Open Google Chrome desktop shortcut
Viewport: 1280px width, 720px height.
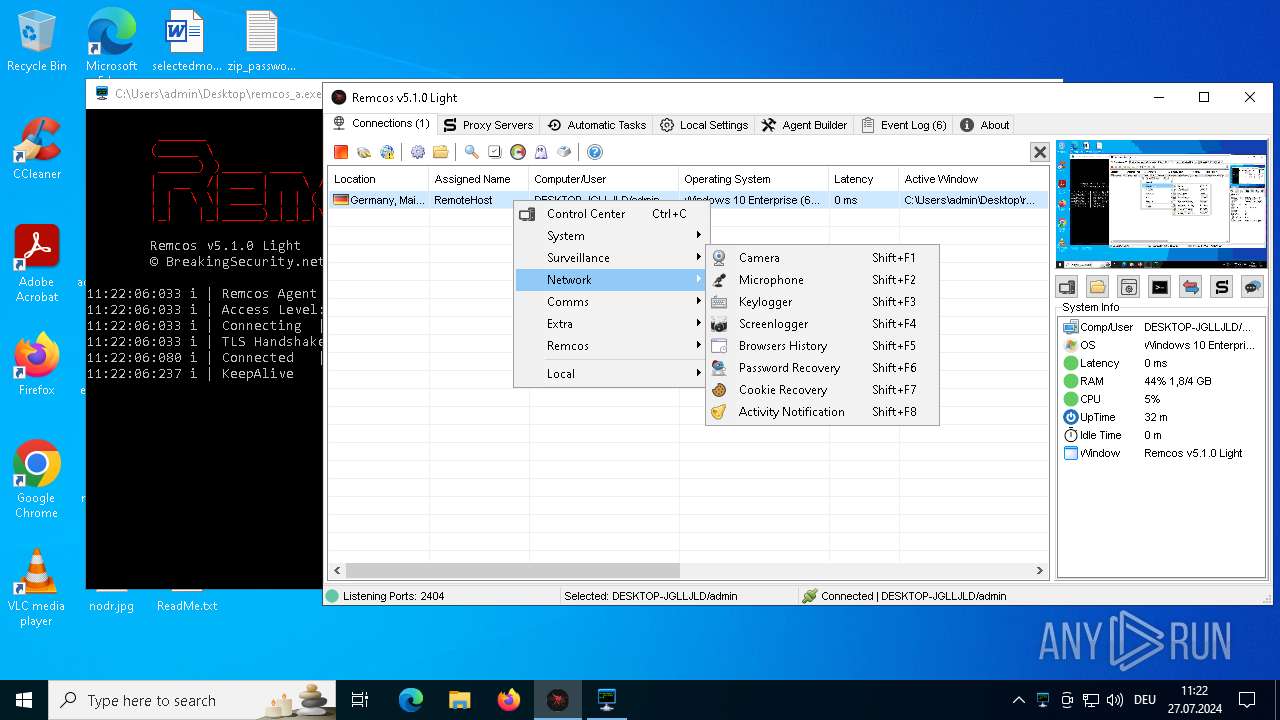point(37,479)
